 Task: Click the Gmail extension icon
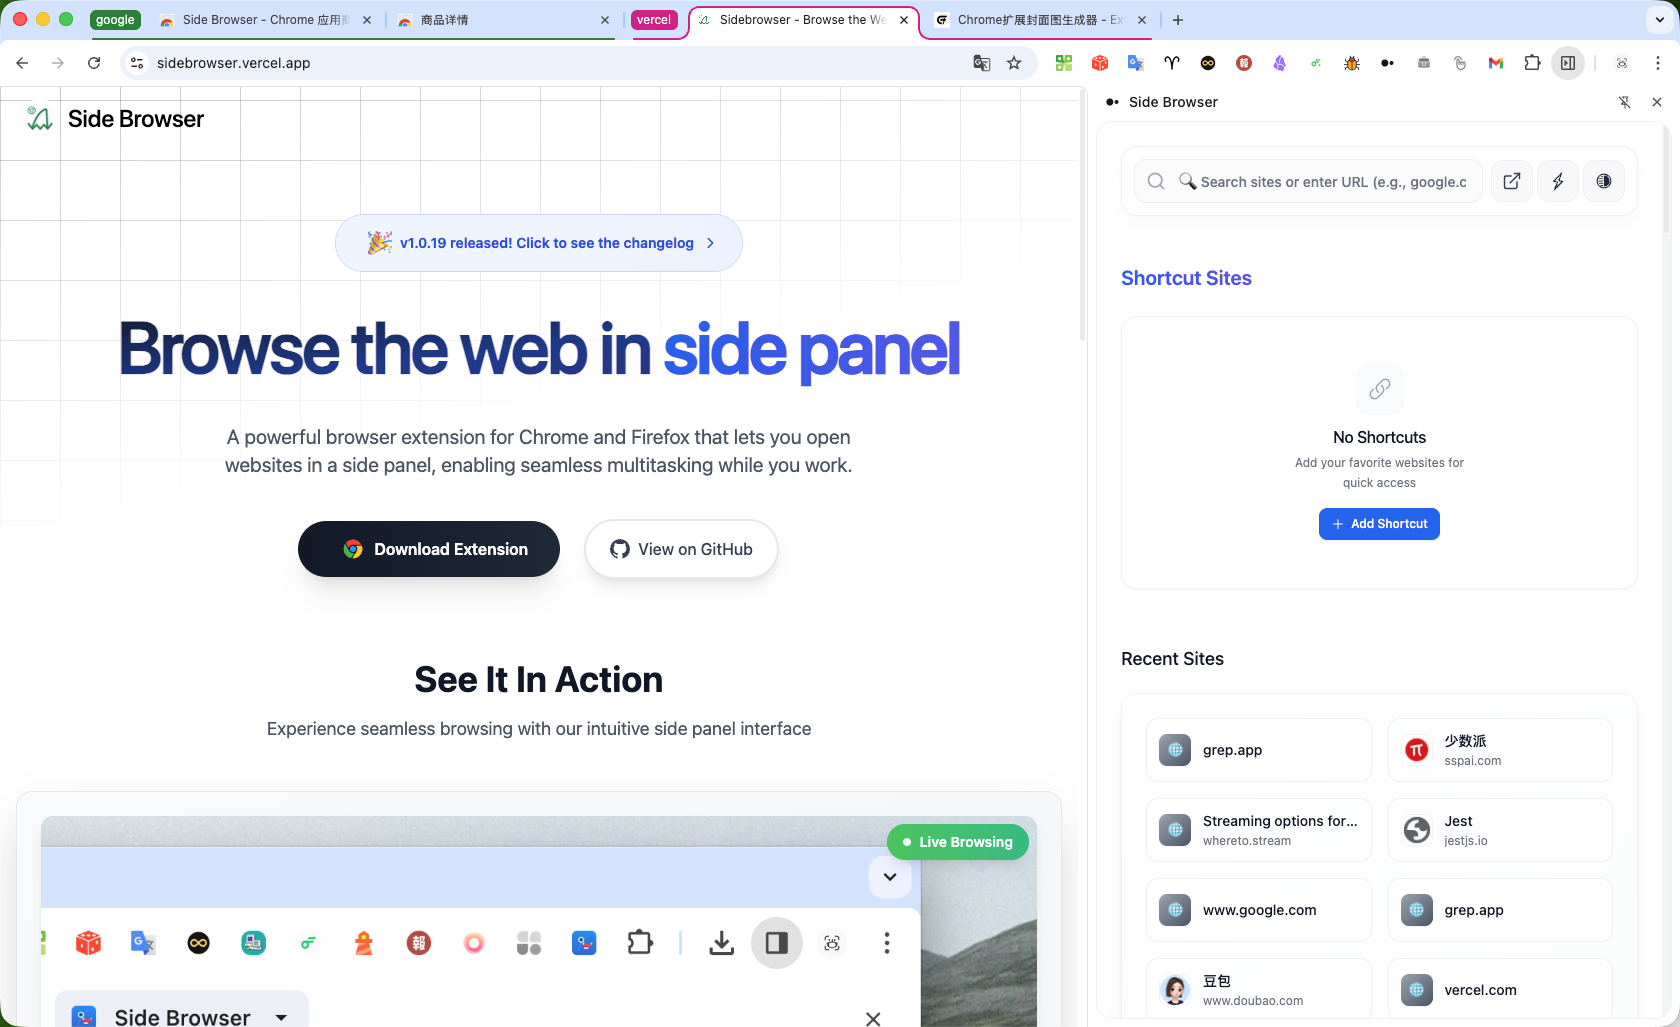pos(1496,63)
